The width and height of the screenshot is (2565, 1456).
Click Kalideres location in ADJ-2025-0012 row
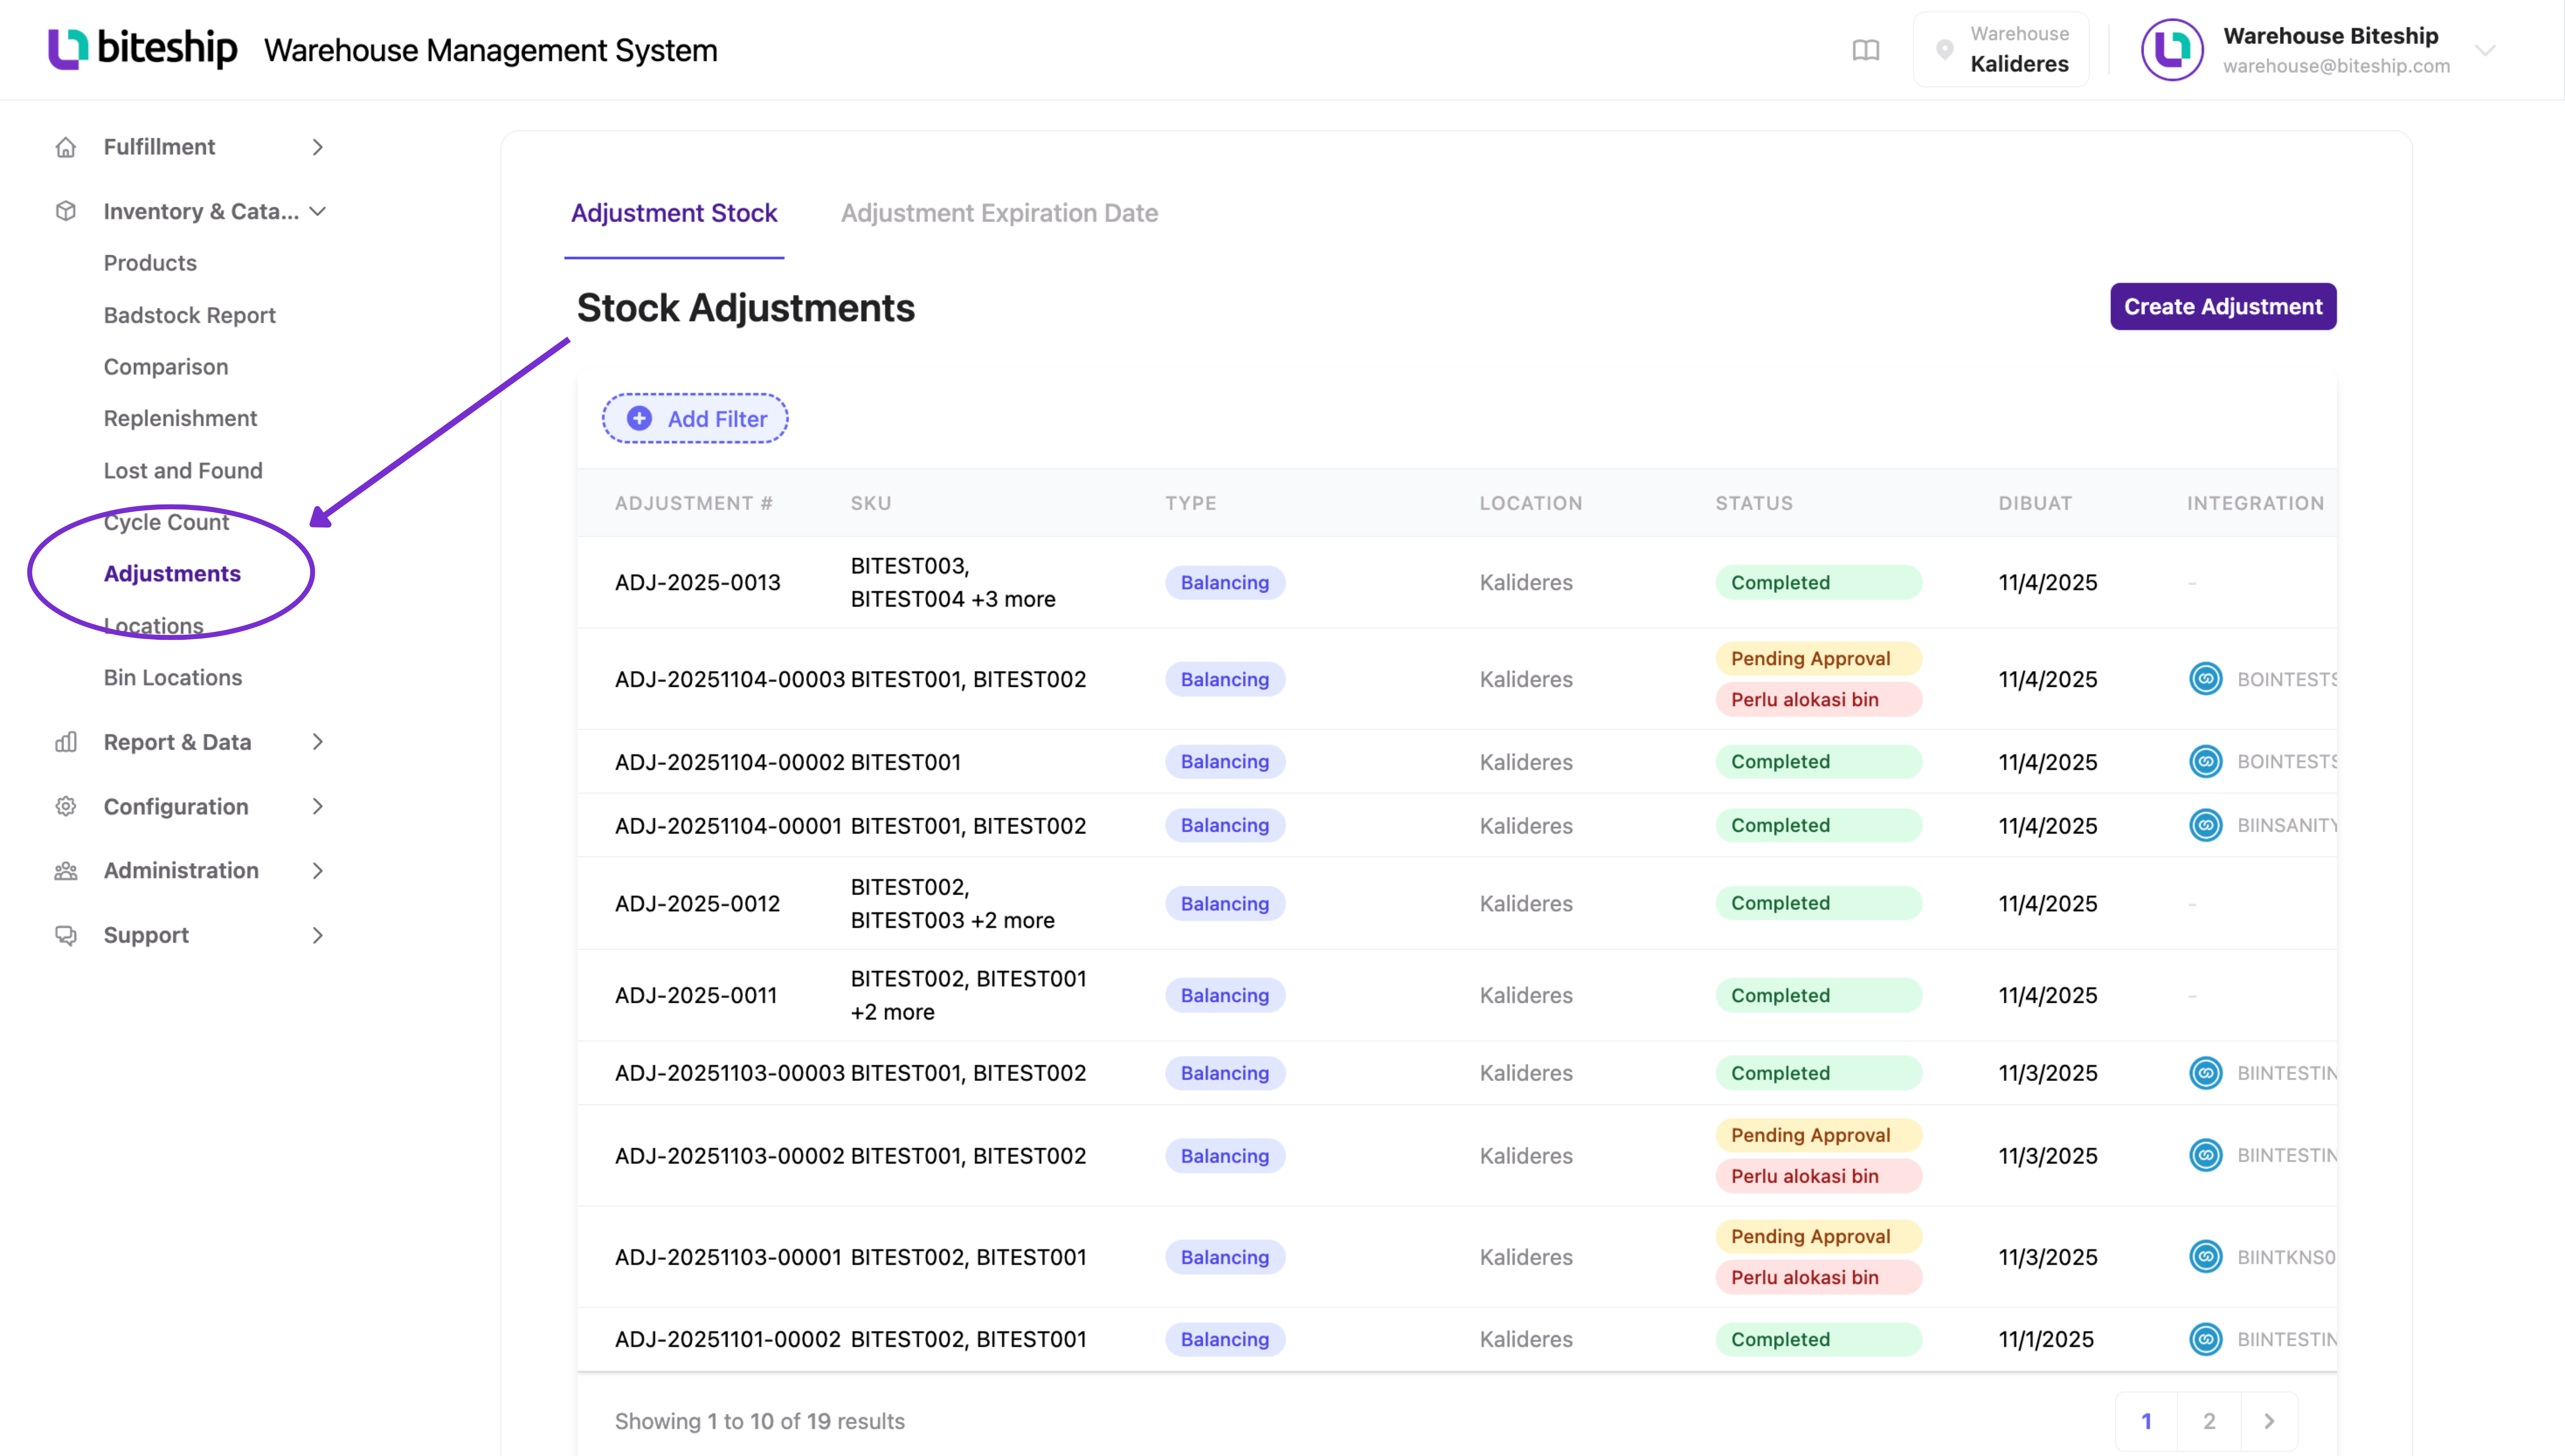pos(1526,904)
